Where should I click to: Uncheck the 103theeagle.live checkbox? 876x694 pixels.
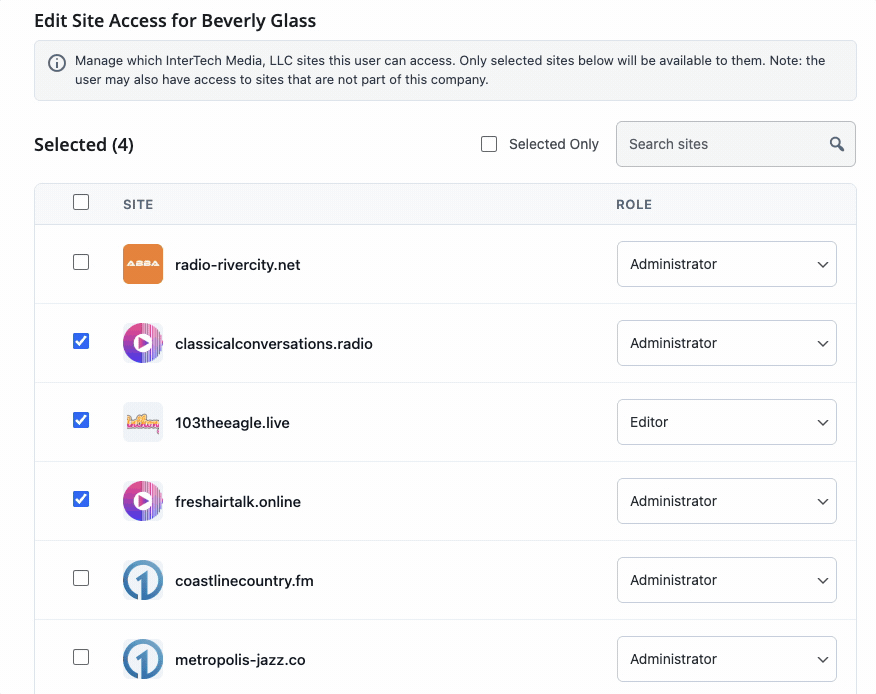[81, 420]
